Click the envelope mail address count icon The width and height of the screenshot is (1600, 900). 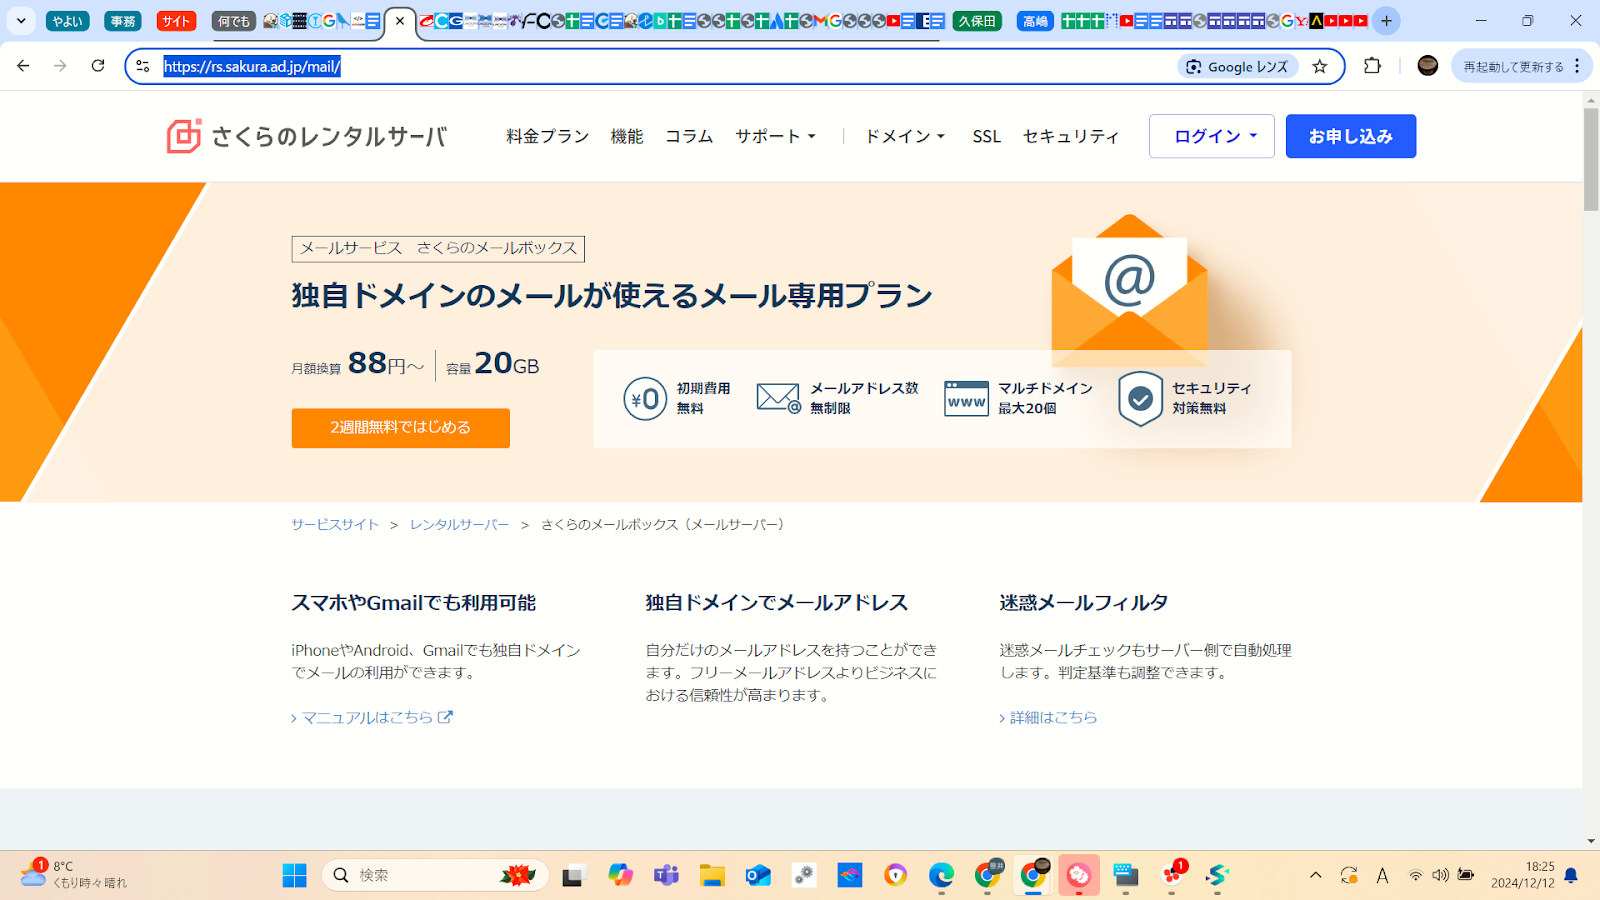779,398
